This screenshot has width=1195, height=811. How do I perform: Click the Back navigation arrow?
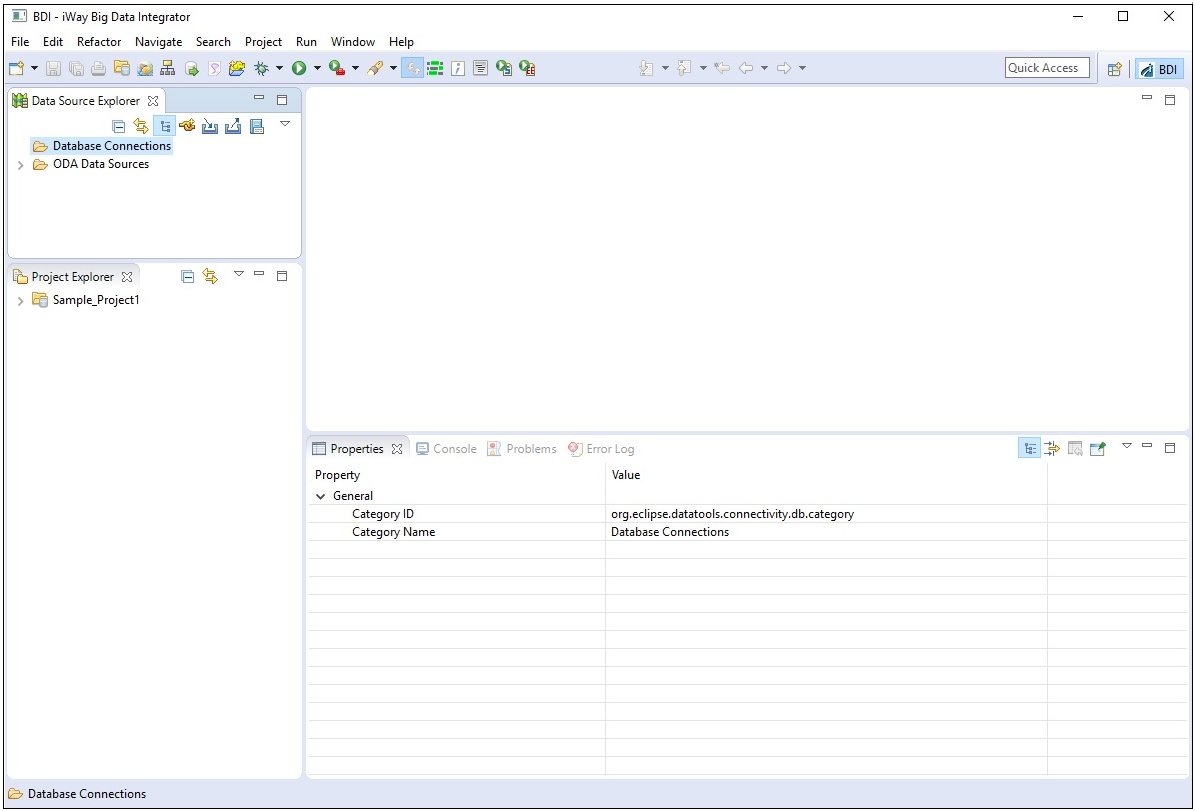[746, 69]
